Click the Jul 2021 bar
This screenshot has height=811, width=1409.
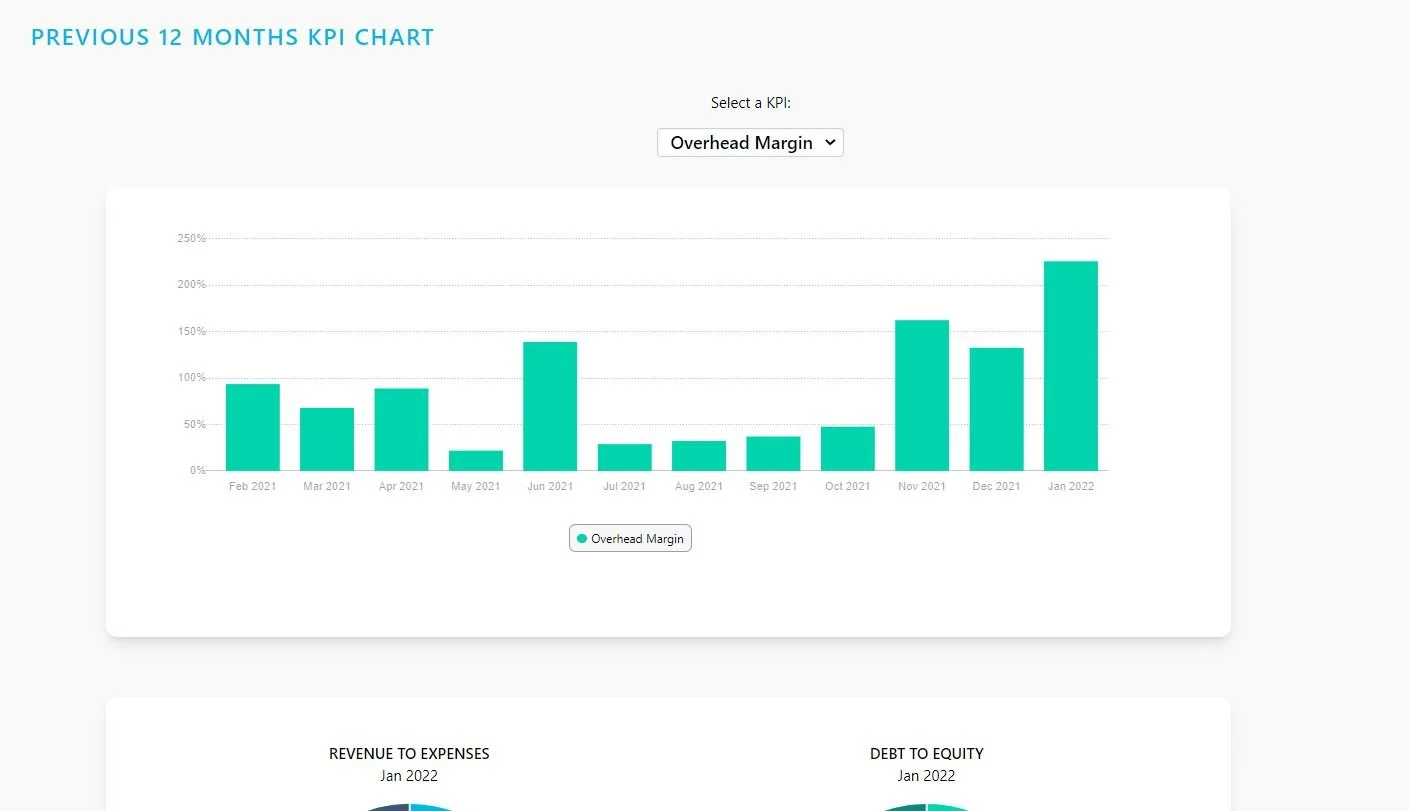[x=625, y=457]
